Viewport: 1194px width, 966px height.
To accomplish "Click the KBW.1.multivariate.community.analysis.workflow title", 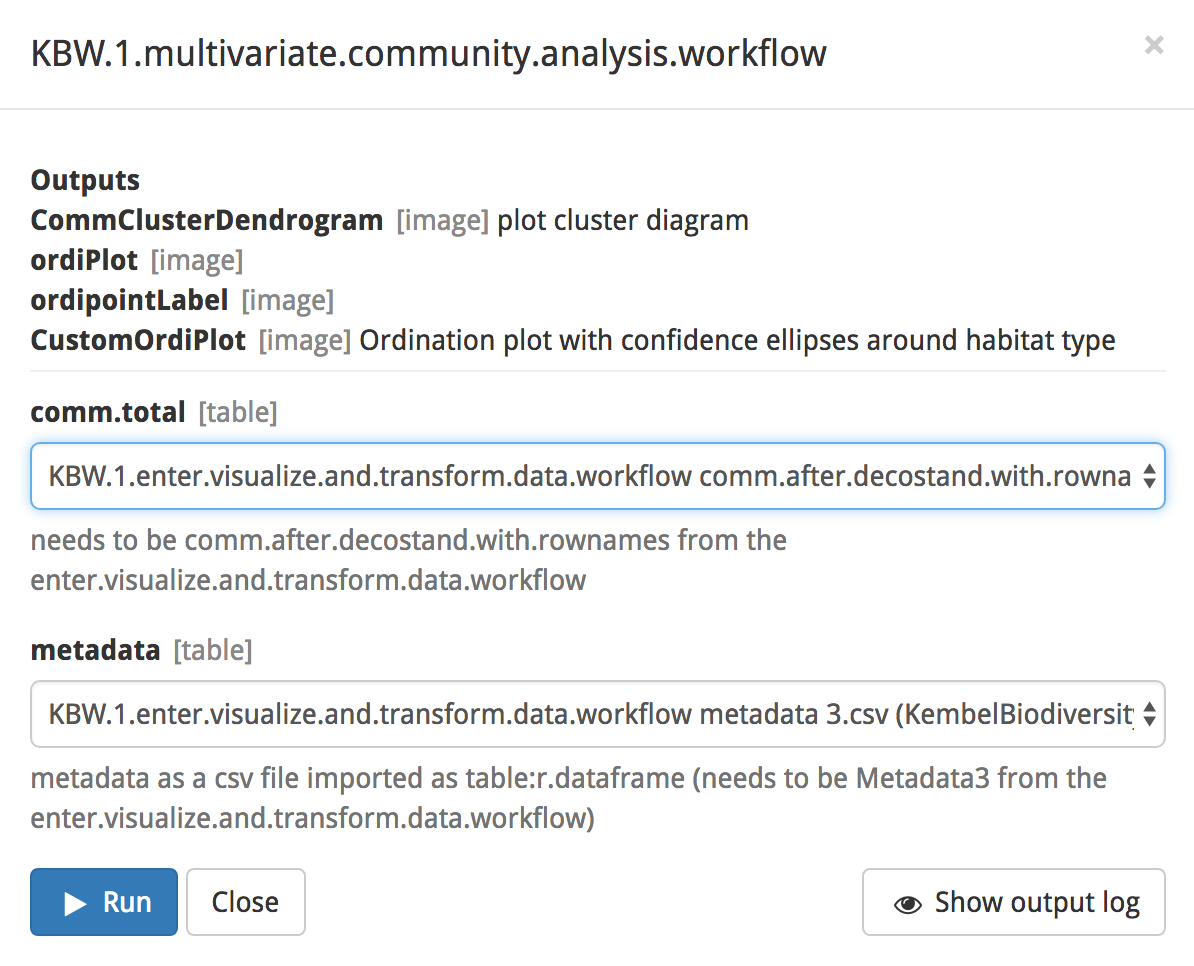I will pyautogui.click(x=428, y=54).
